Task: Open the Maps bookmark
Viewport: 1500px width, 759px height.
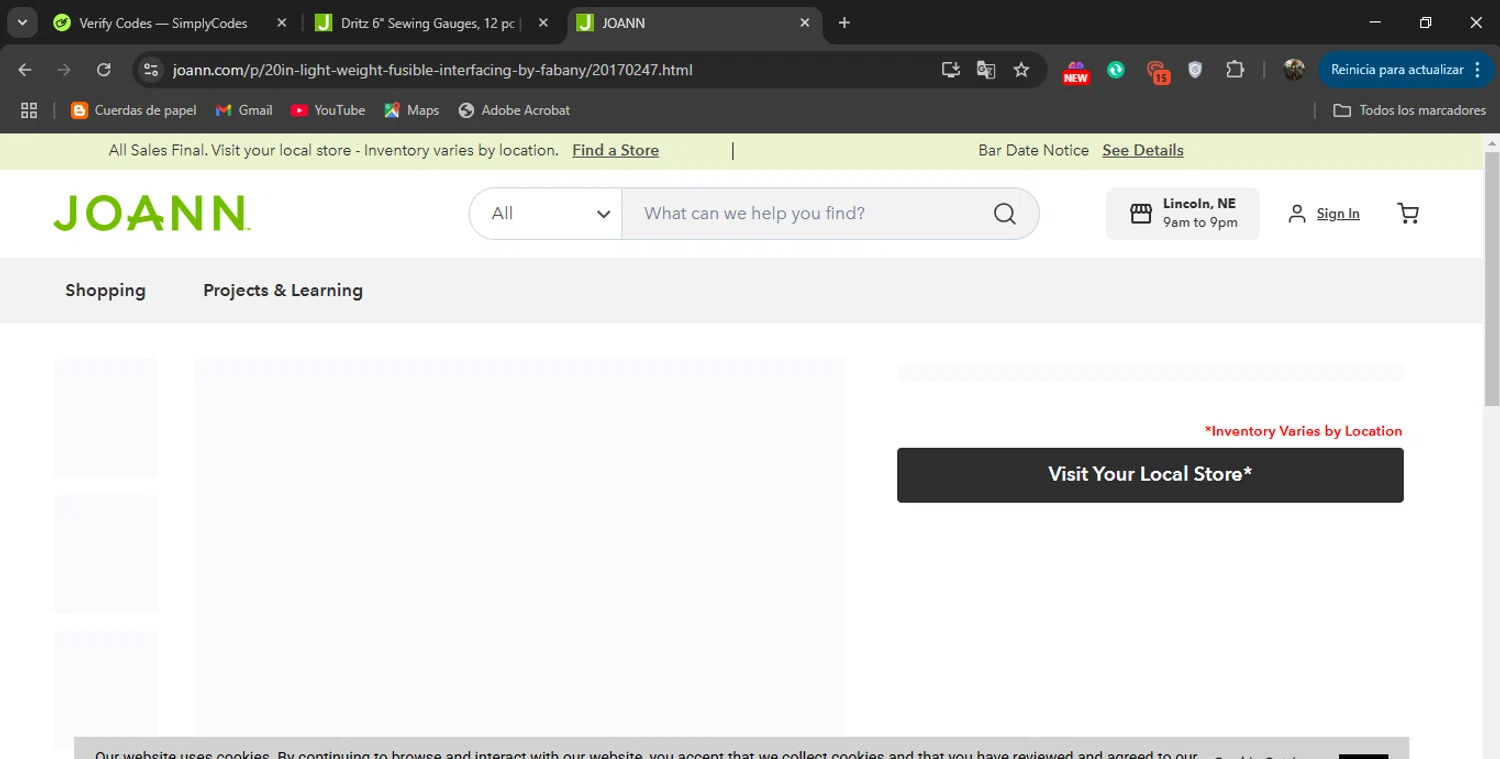Action: tap(412, 110)
